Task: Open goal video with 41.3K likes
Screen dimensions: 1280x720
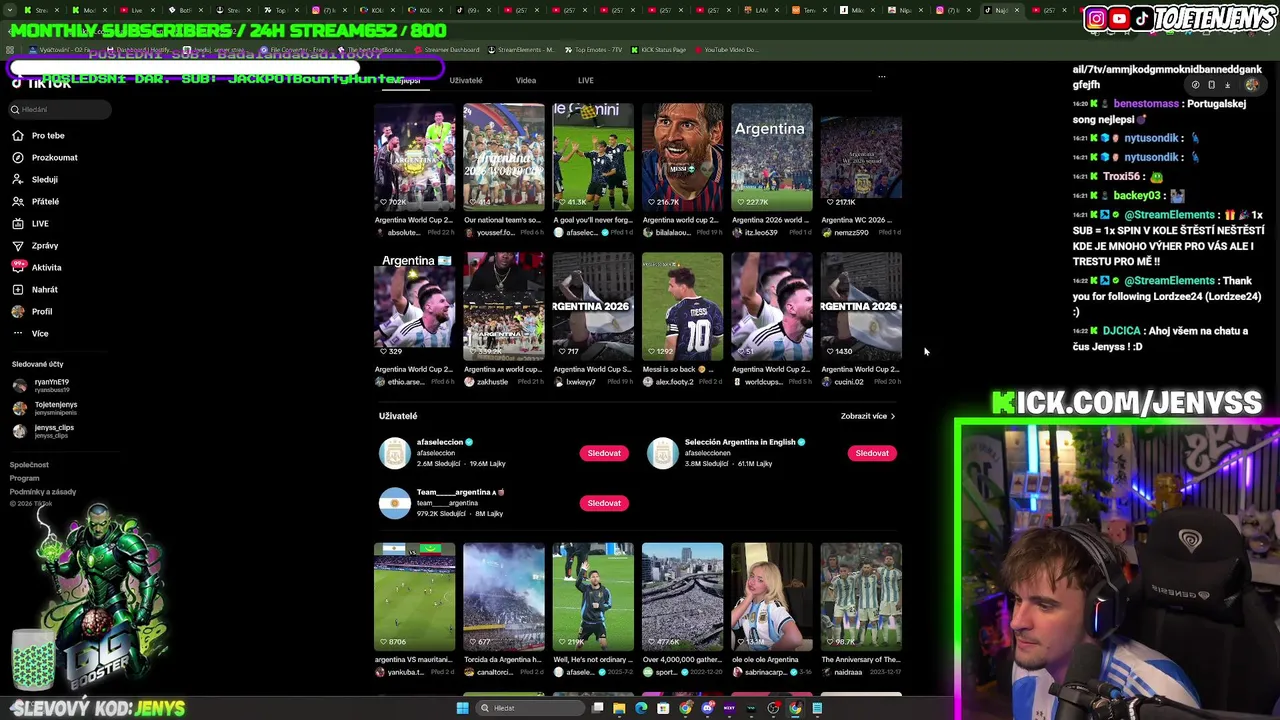Action: [x=593, y=157]
